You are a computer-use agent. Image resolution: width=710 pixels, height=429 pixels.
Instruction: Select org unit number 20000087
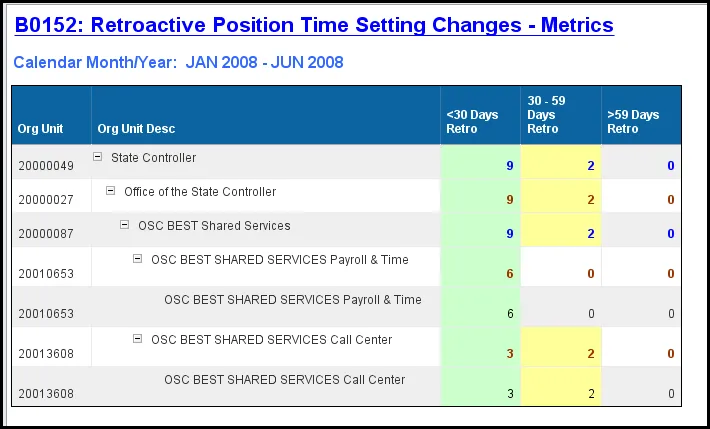point(46,234)
